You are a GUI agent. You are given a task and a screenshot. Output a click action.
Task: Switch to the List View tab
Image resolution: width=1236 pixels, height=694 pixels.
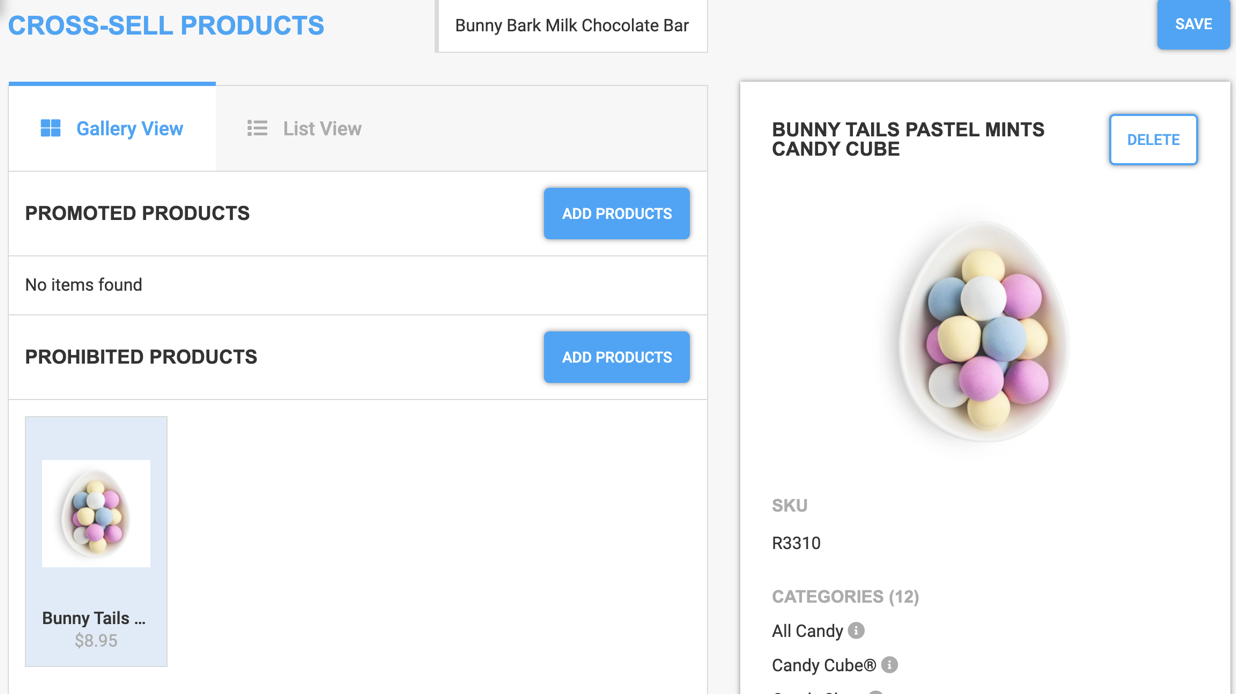(x=304, y=128)
